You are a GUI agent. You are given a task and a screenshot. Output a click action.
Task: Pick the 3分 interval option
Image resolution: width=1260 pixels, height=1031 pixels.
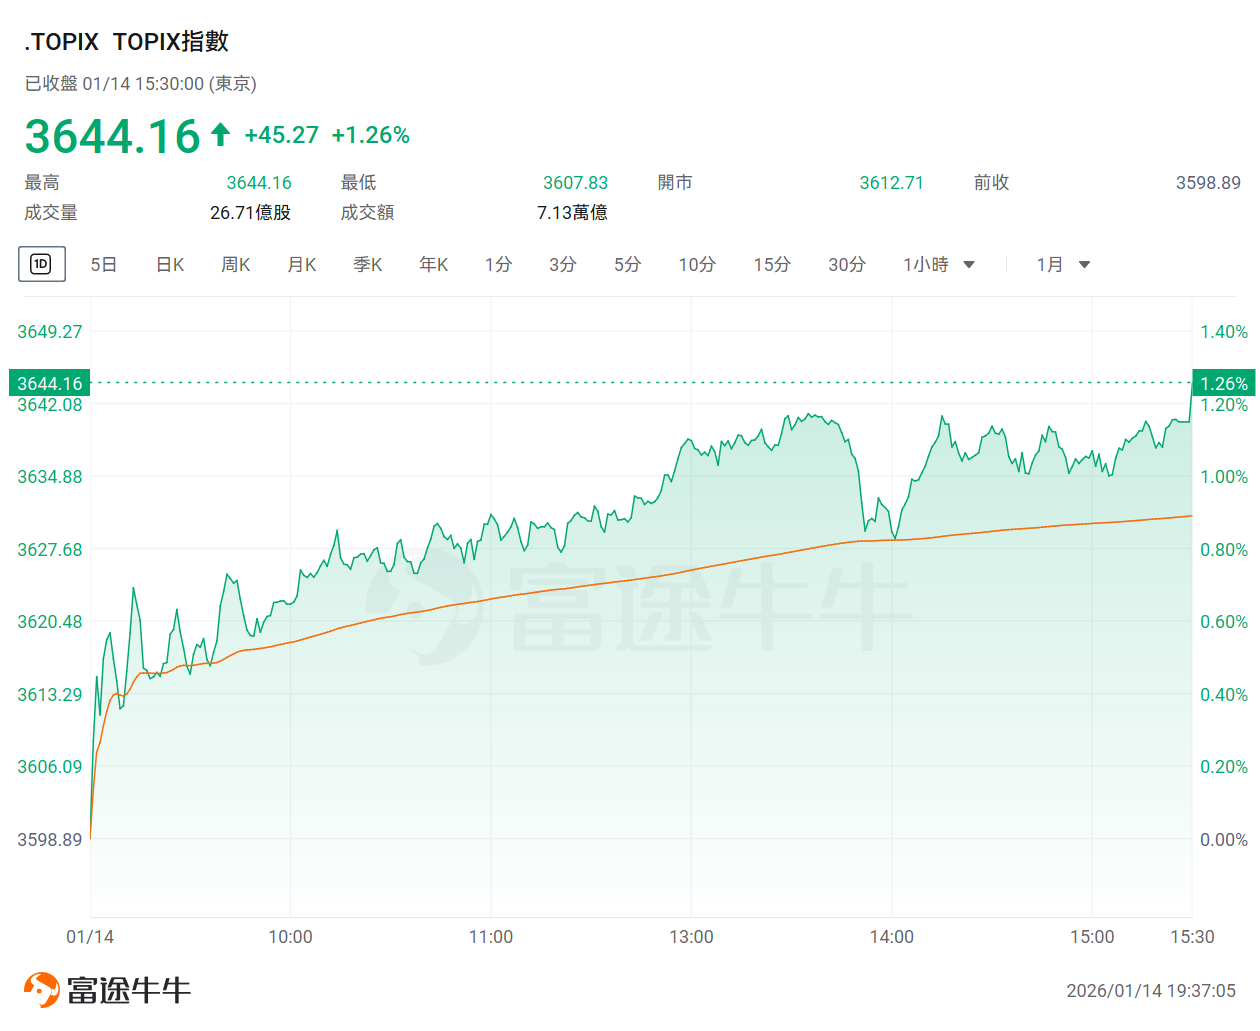click(x=562, y=265)
